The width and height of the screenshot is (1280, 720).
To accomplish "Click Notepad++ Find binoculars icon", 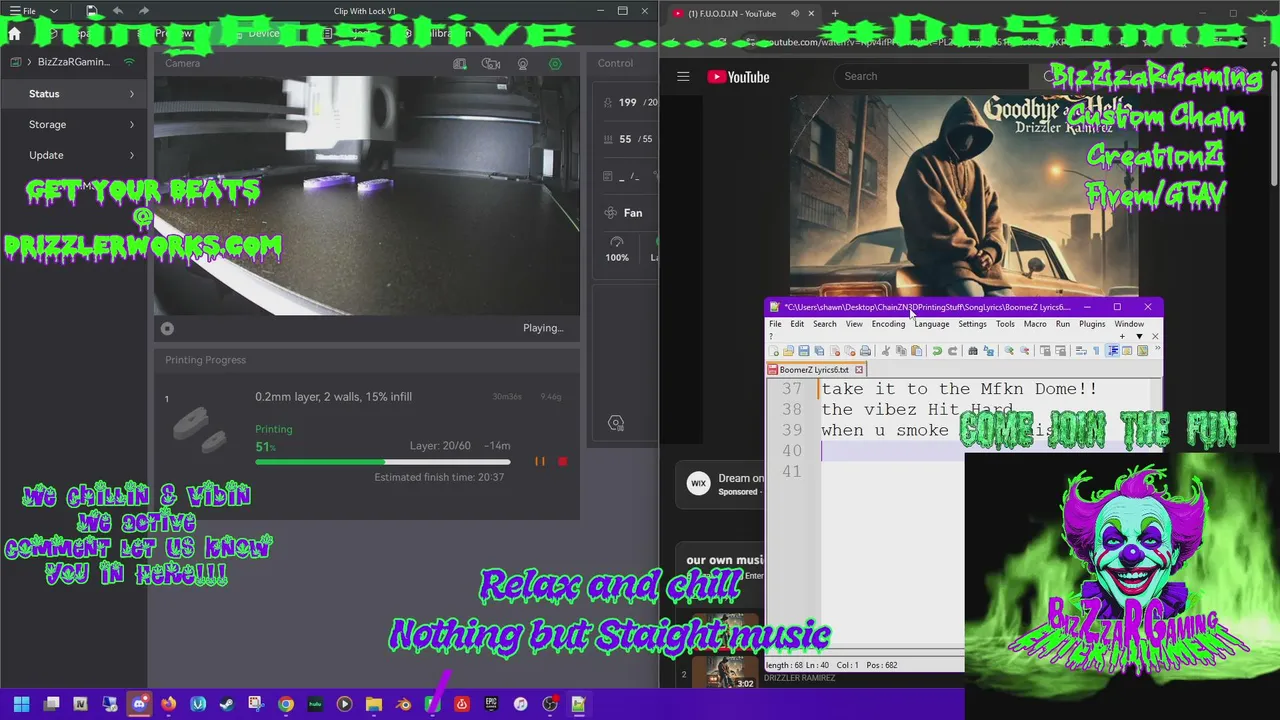I will point(973,351).
